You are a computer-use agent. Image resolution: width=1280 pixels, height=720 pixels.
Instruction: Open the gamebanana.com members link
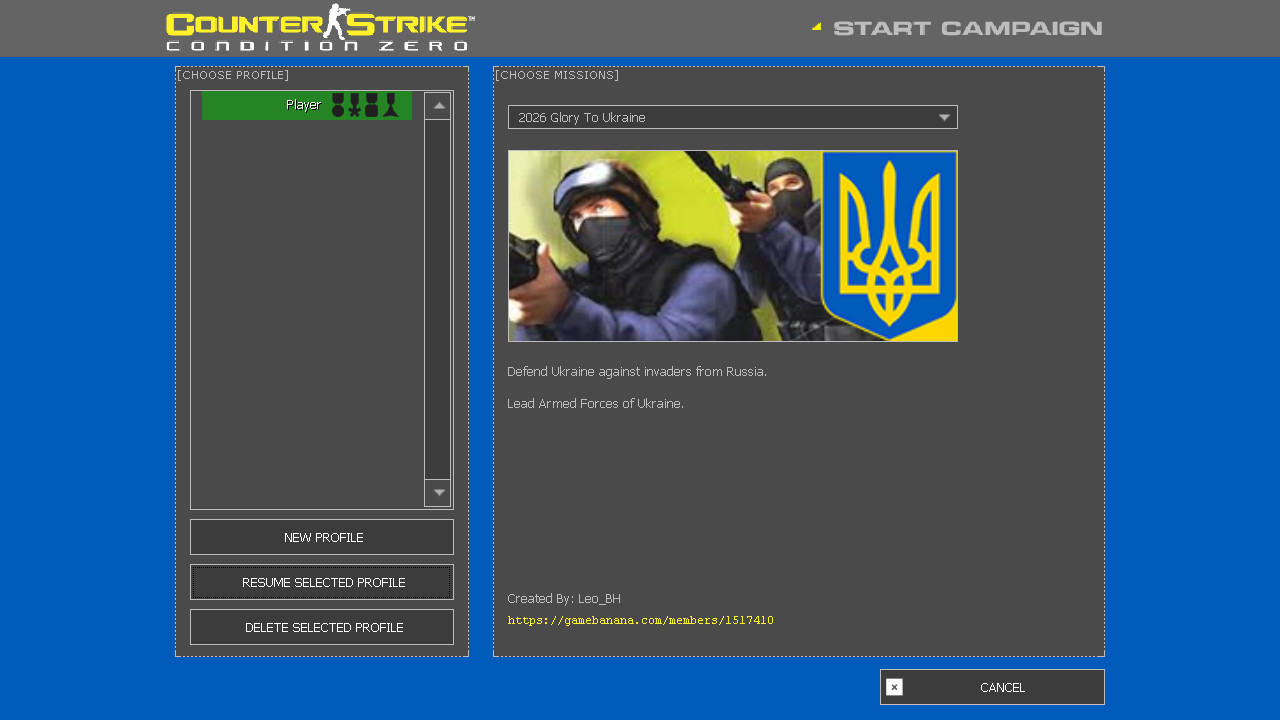640,620
